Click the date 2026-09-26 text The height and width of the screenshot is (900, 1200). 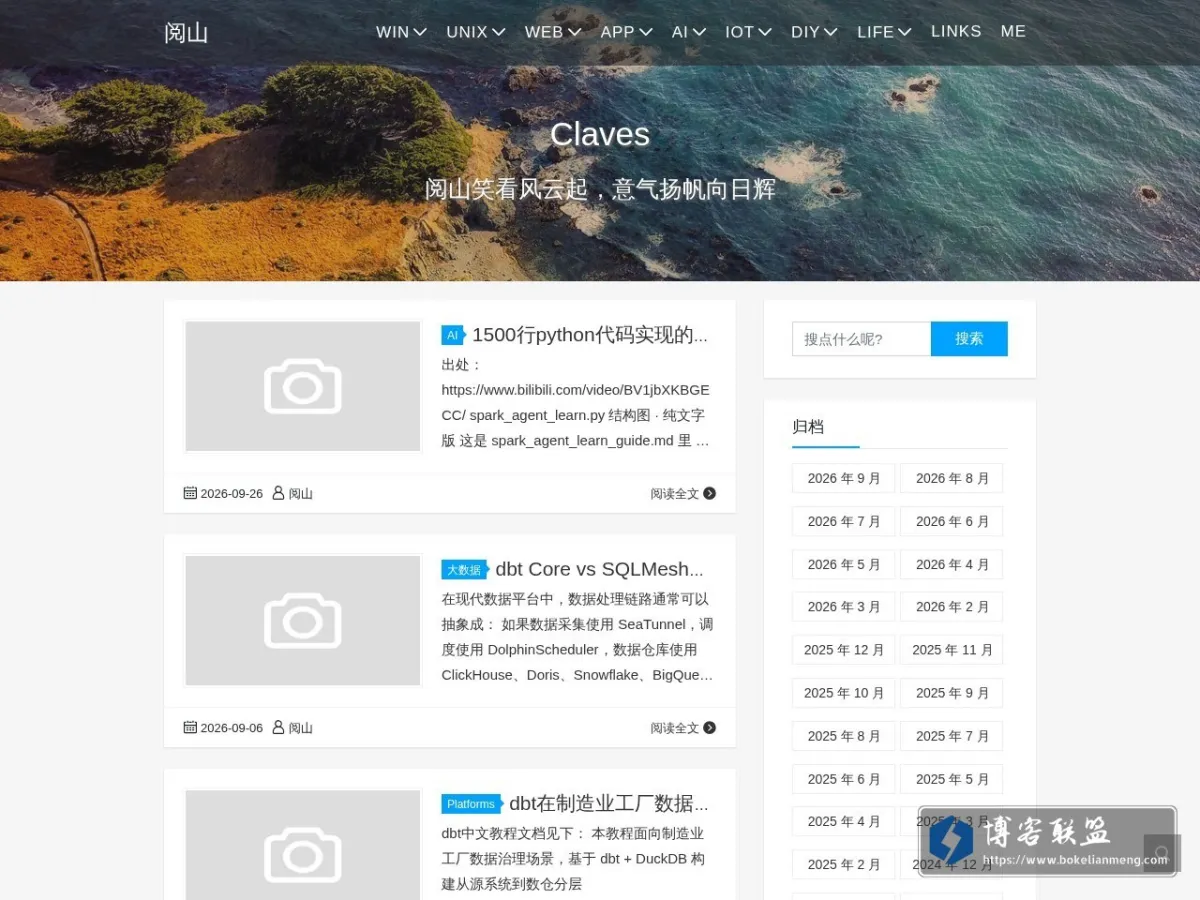click(x=231, y=494)
